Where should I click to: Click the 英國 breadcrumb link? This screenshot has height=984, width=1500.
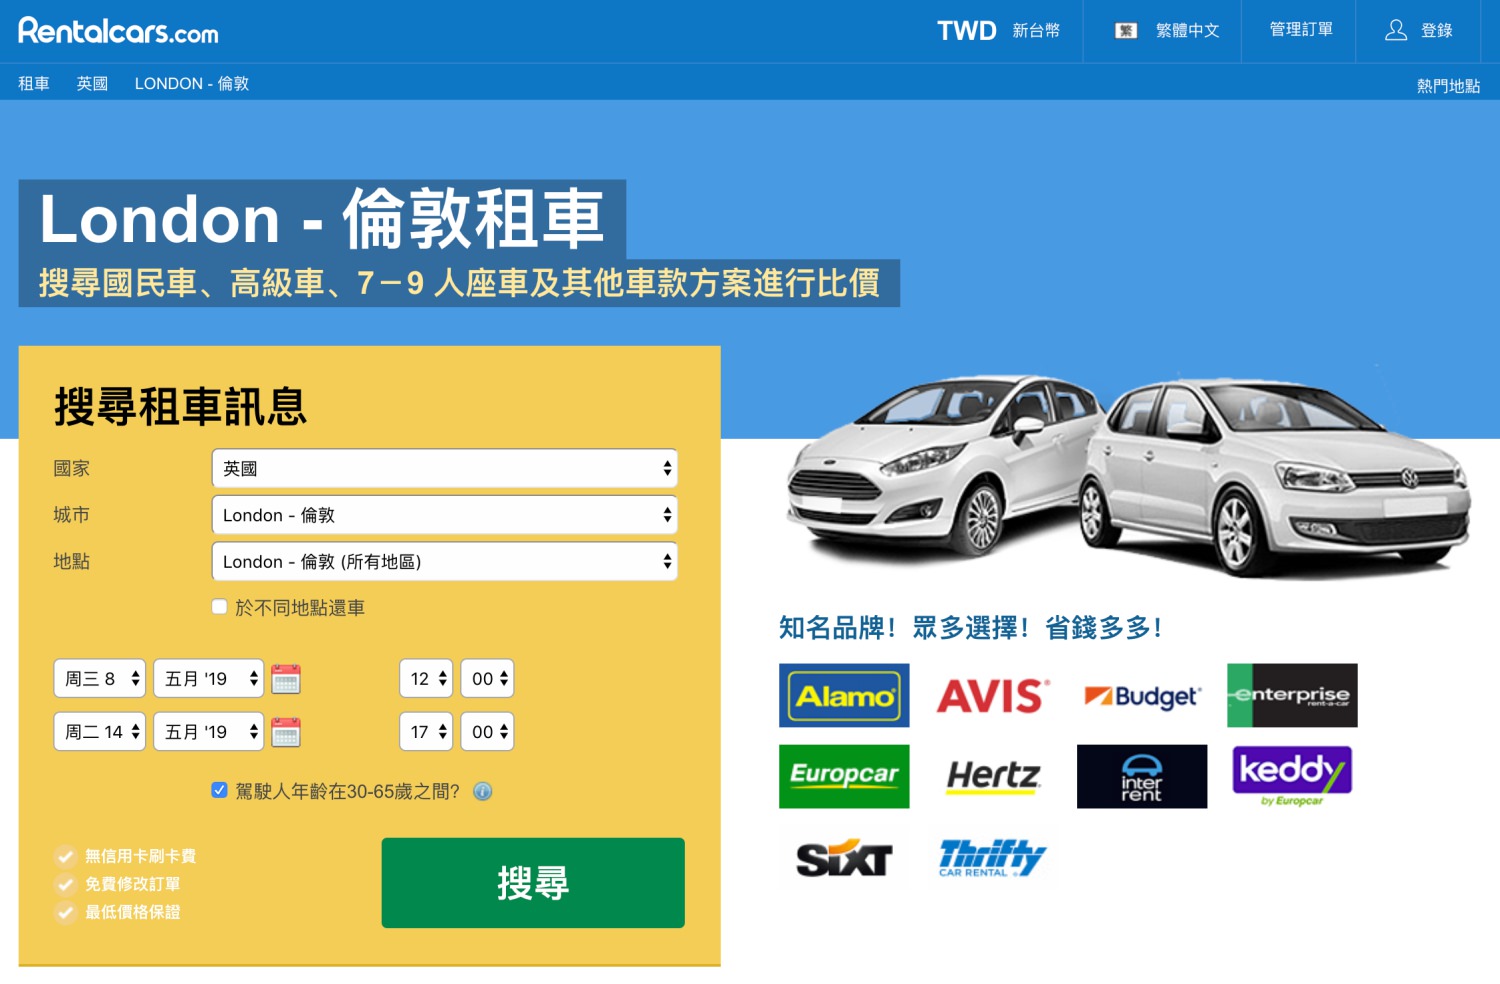point(92,84)
